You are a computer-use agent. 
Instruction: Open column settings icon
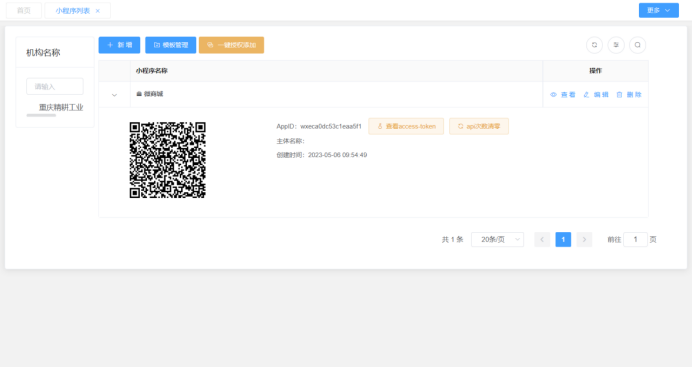point(616,45)
